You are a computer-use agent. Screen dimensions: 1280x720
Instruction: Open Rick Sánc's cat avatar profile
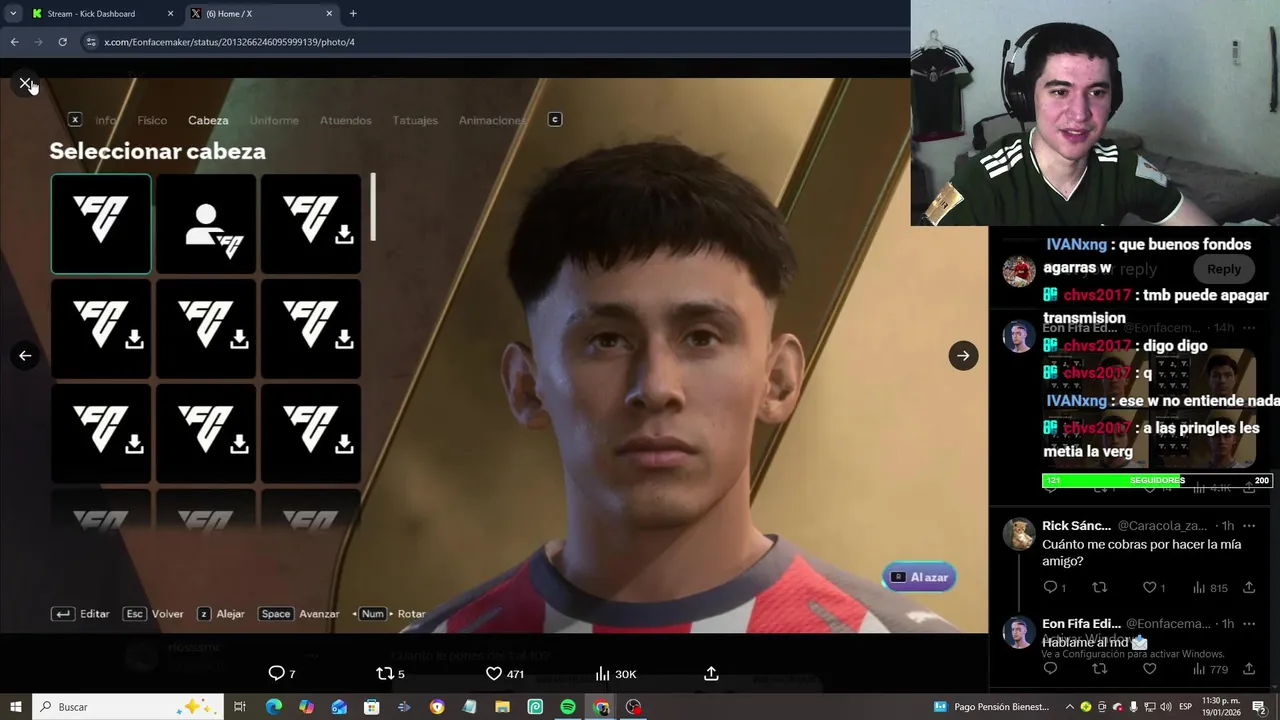1019,535
